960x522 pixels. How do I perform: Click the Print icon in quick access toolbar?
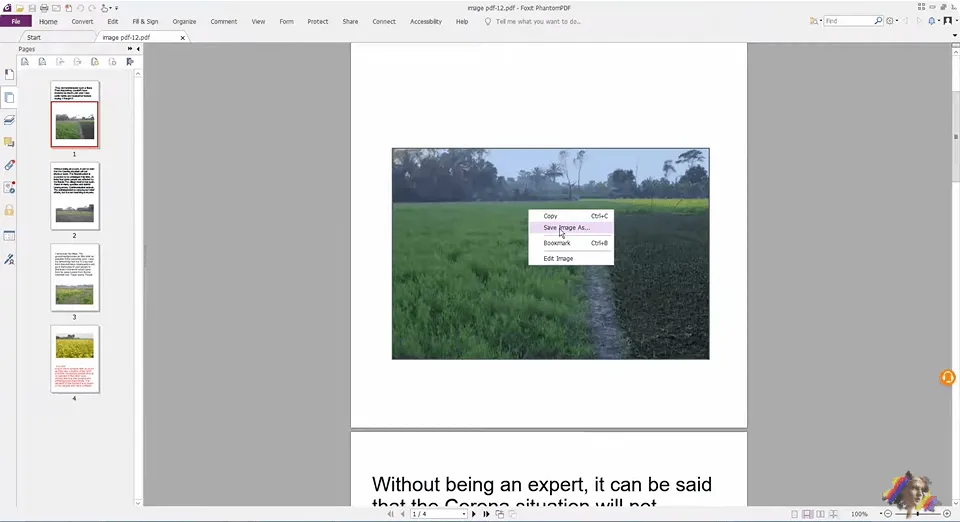pos(44,8)
